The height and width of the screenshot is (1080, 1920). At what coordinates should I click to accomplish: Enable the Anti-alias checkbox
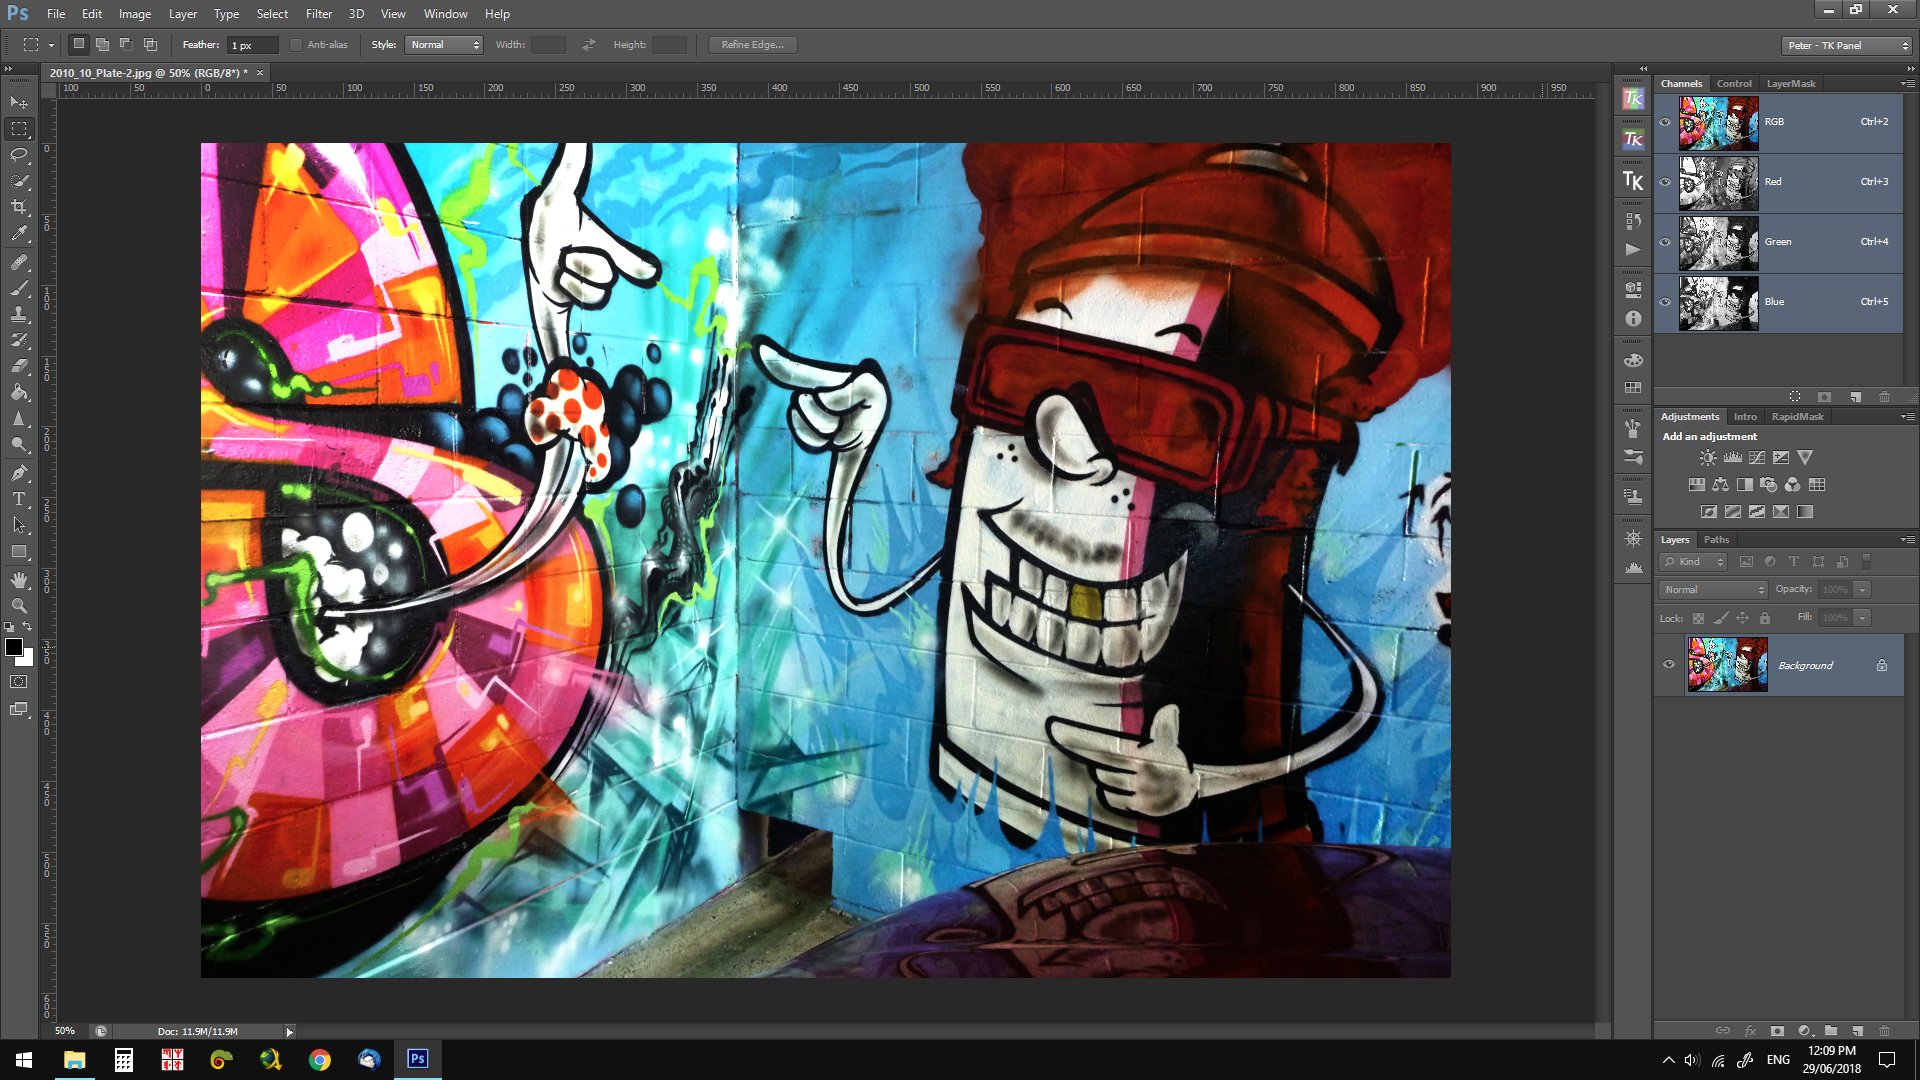coord(295,45)
